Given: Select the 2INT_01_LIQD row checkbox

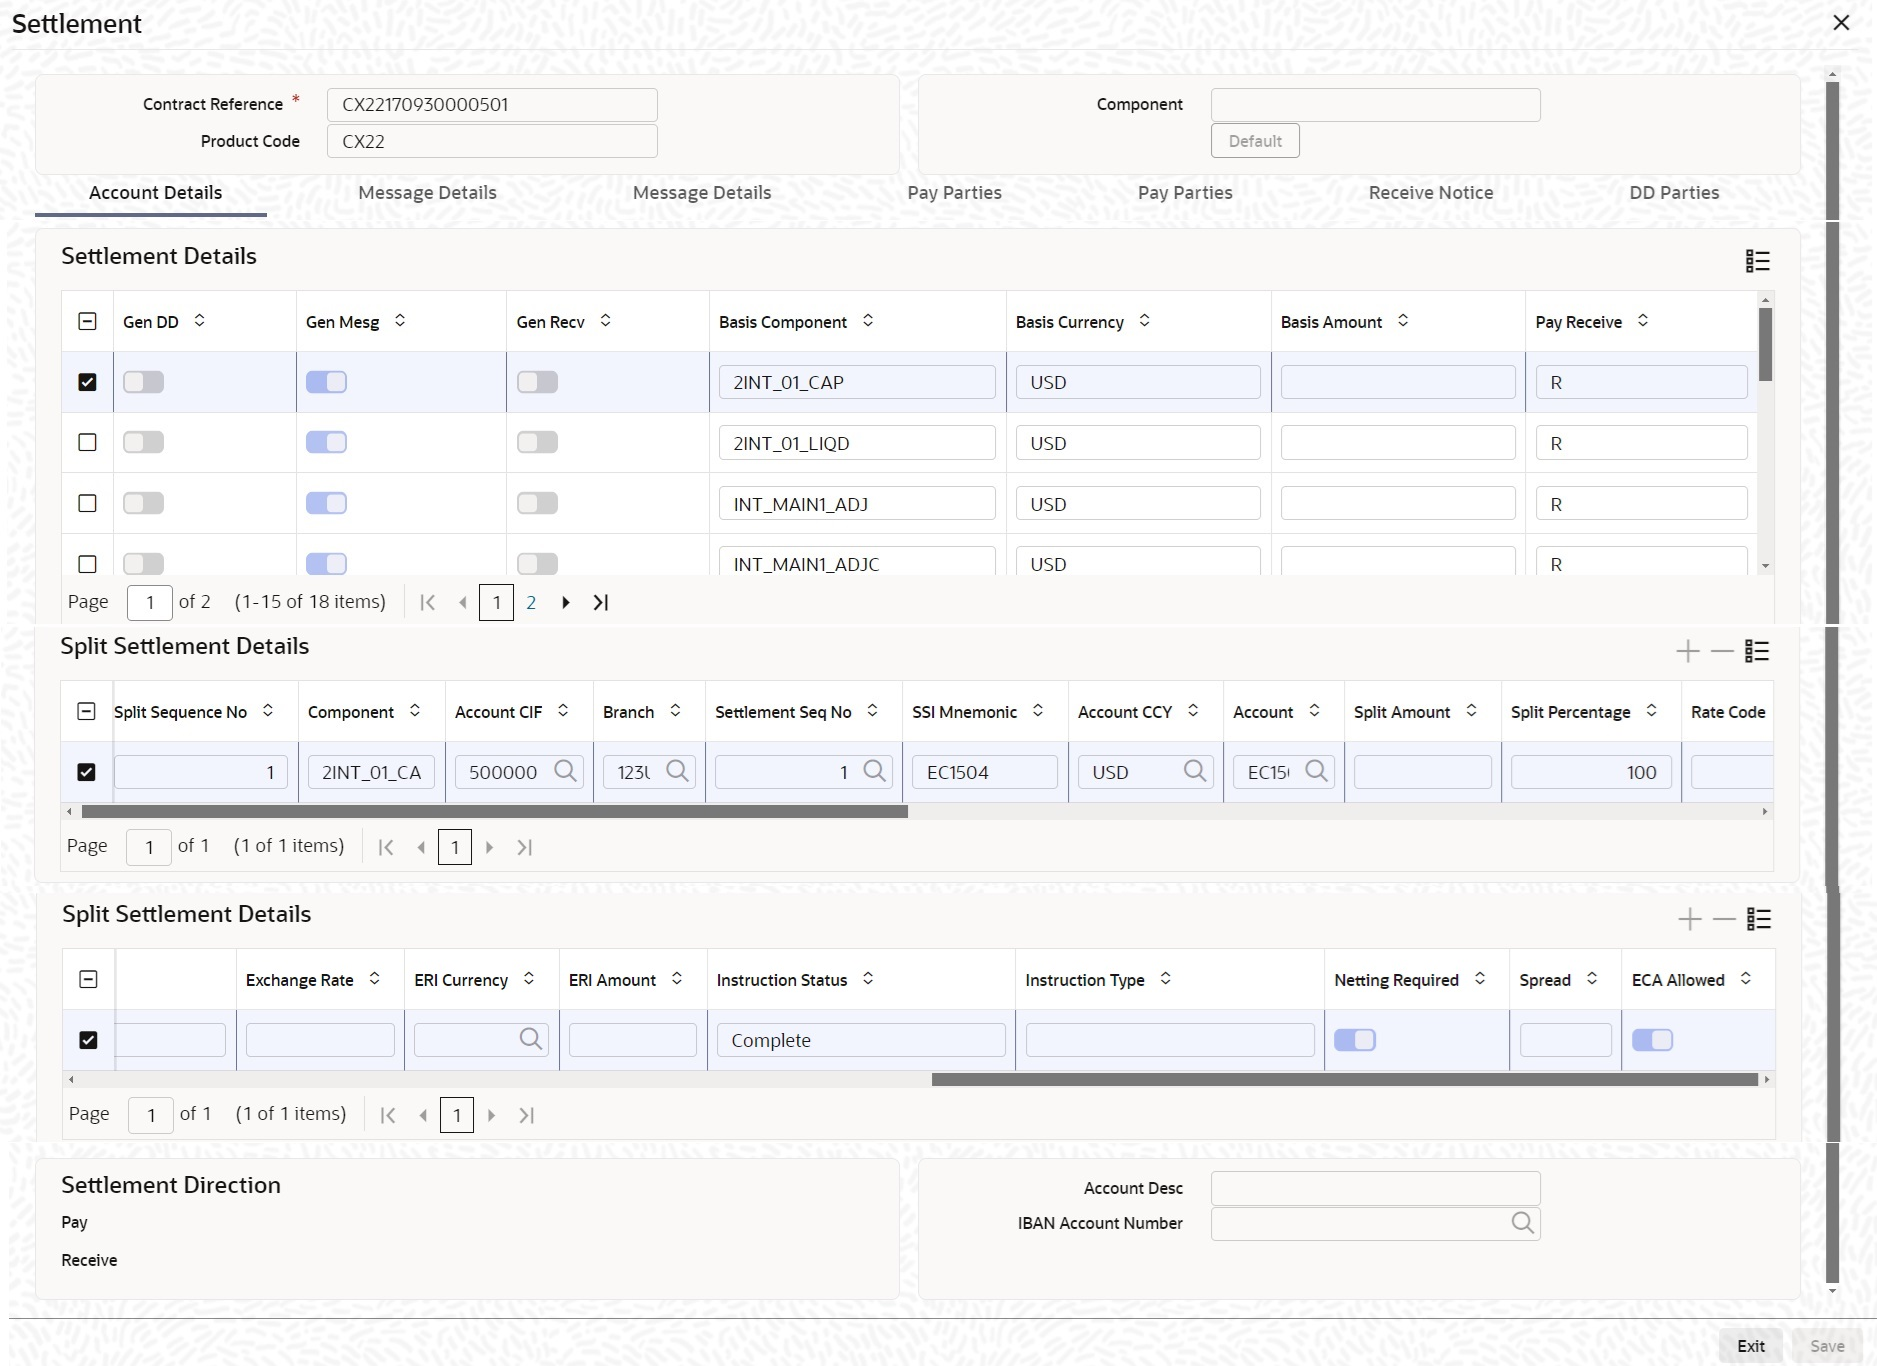Looking at the screenshot, I should (x=88, y=442).
